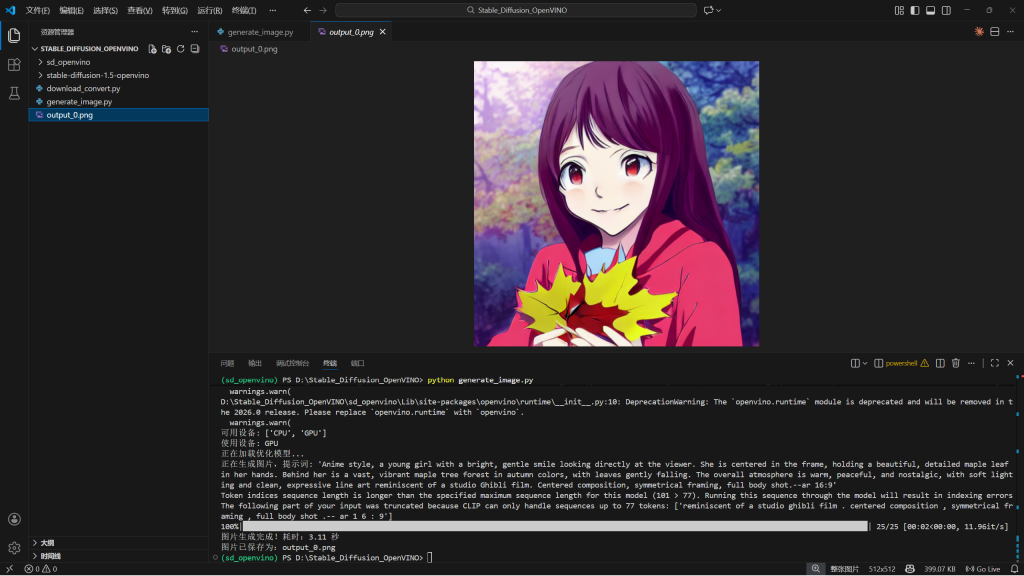Expand the sd_openvino folder
Screen dimensions: 1024x576
[x=67, y=62]
